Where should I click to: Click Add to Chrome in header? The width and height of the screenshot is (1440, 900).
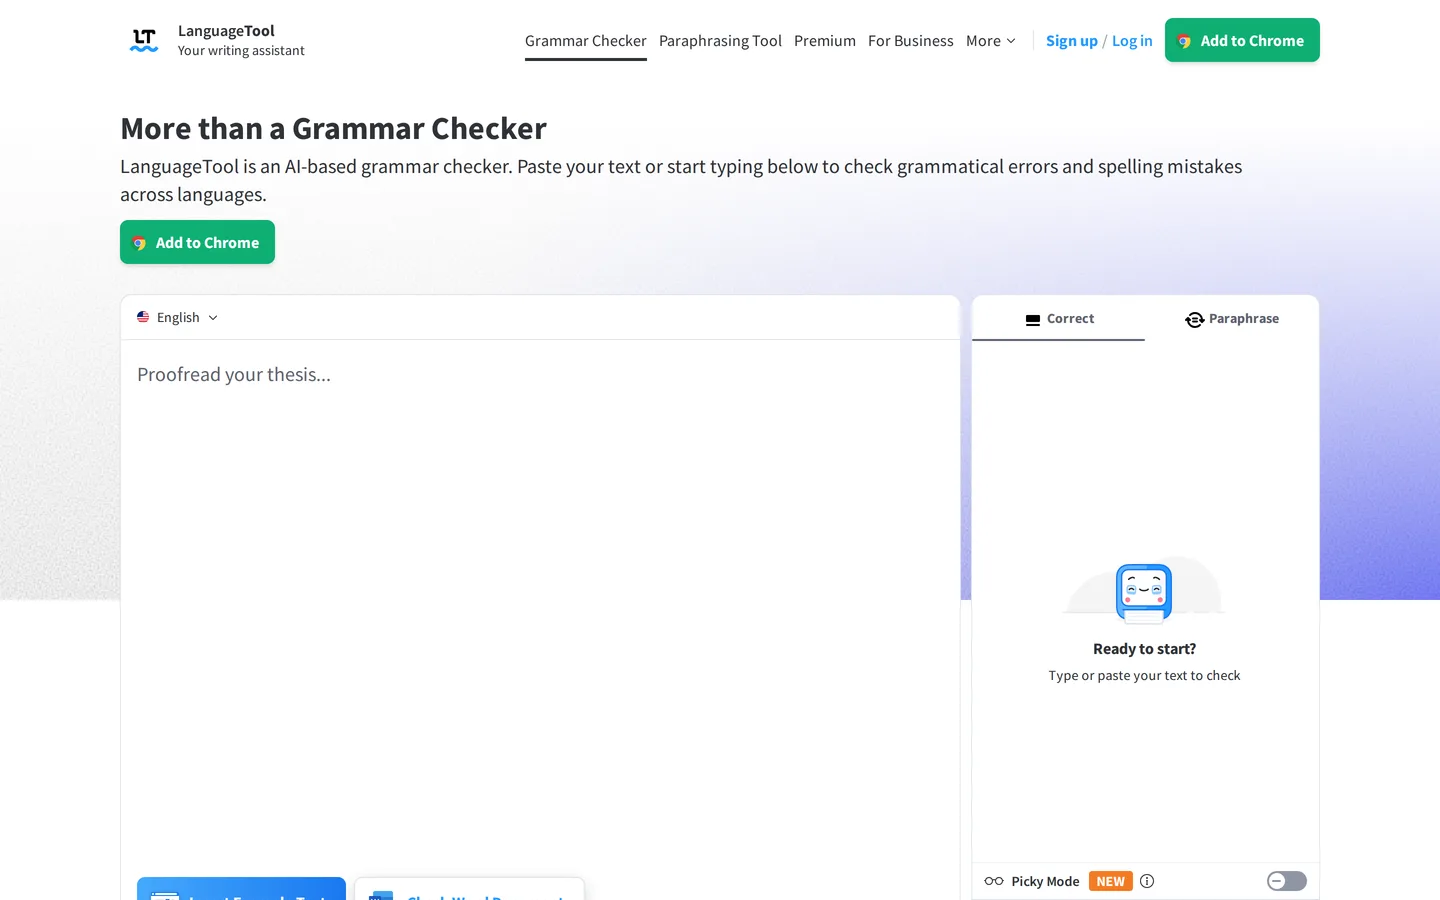click(1242, 40)
